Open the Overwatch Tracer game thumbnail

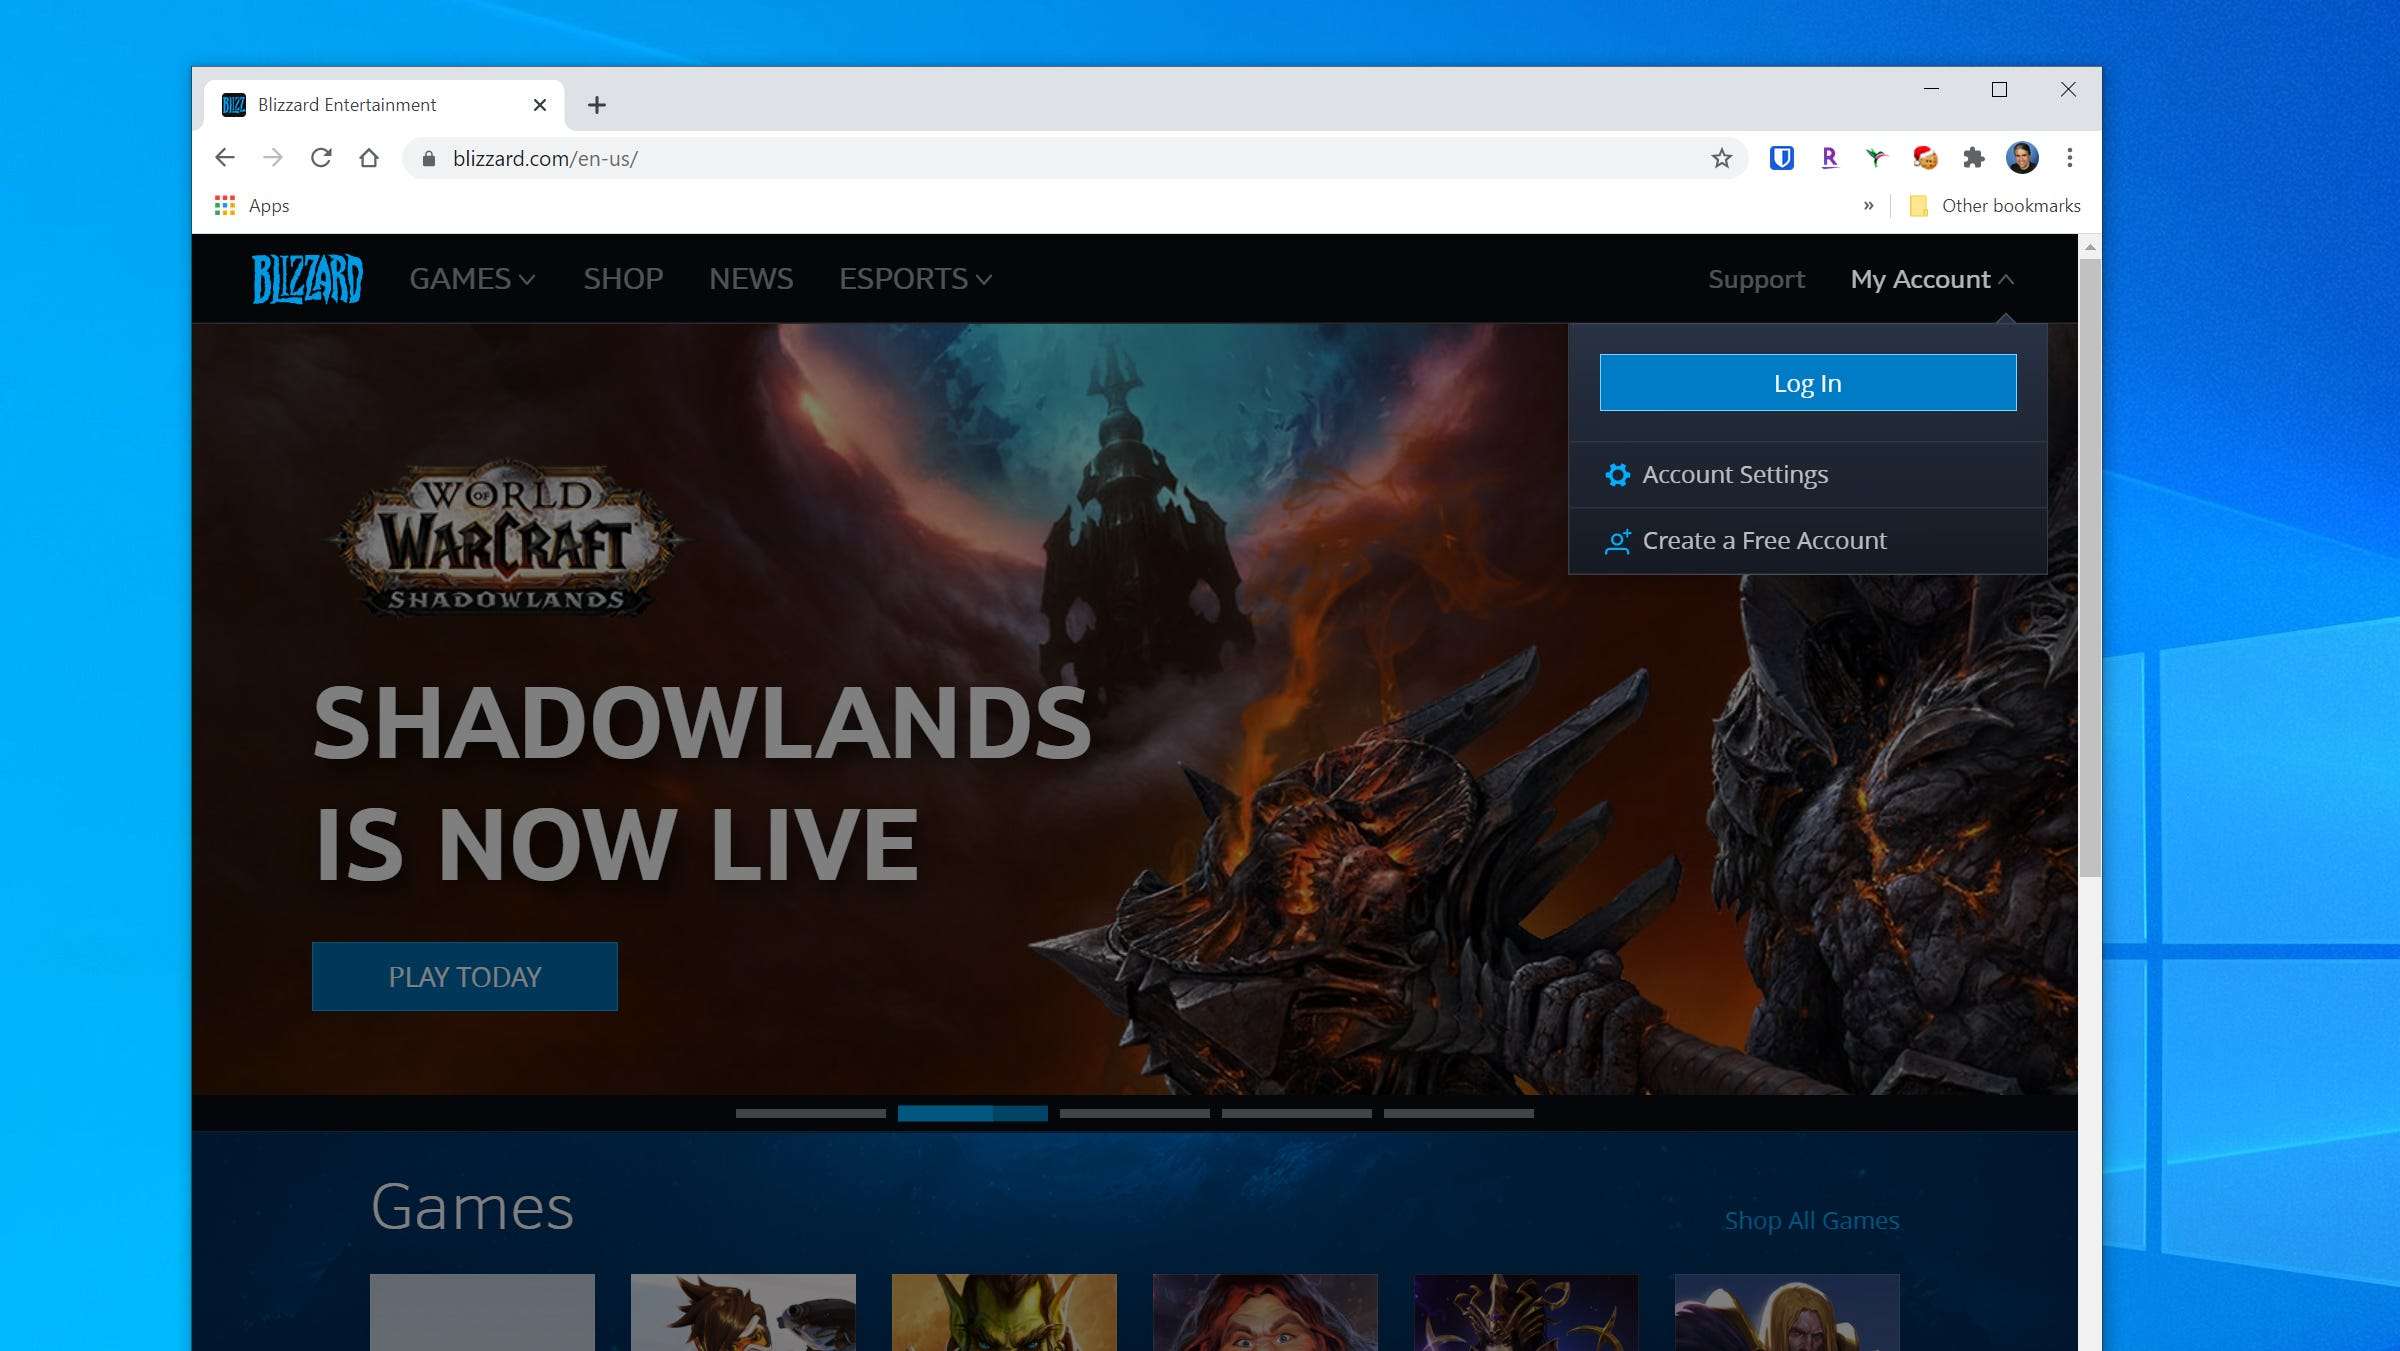(743, 1312)
